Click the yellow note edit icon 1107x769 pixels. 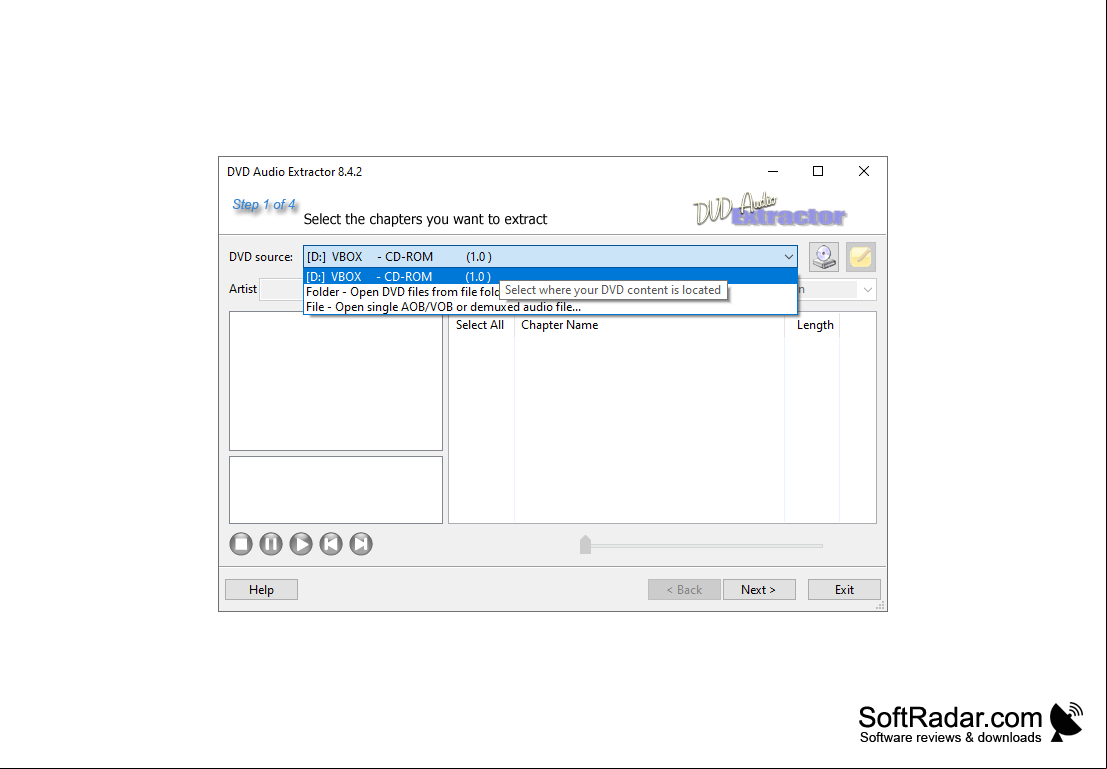click(x=861, y=256)
